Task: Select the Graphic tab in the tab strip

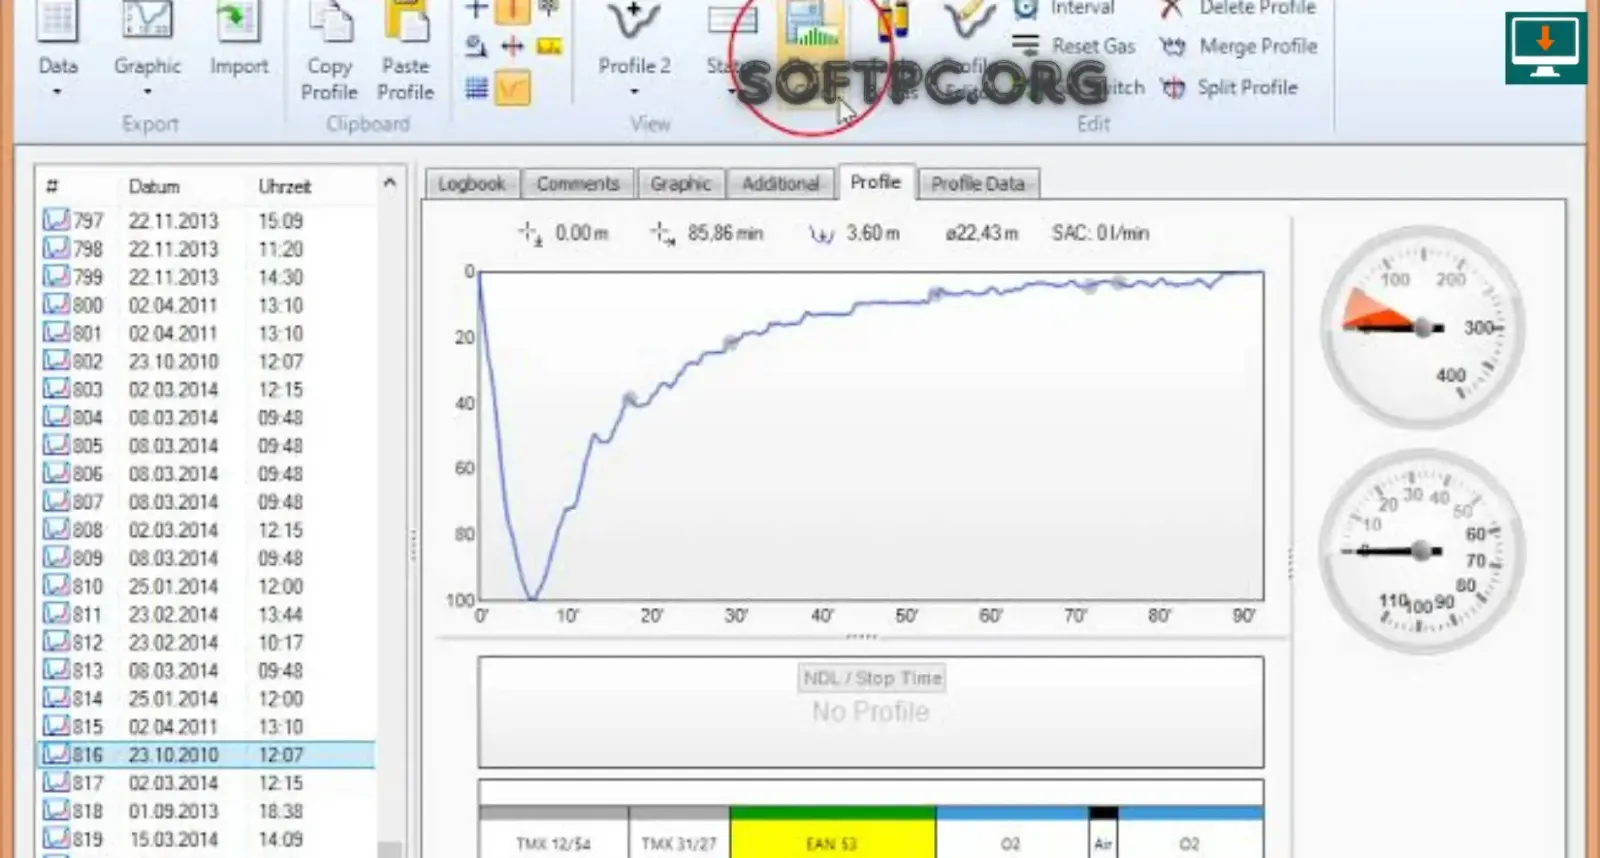Action: click(681, 184)
